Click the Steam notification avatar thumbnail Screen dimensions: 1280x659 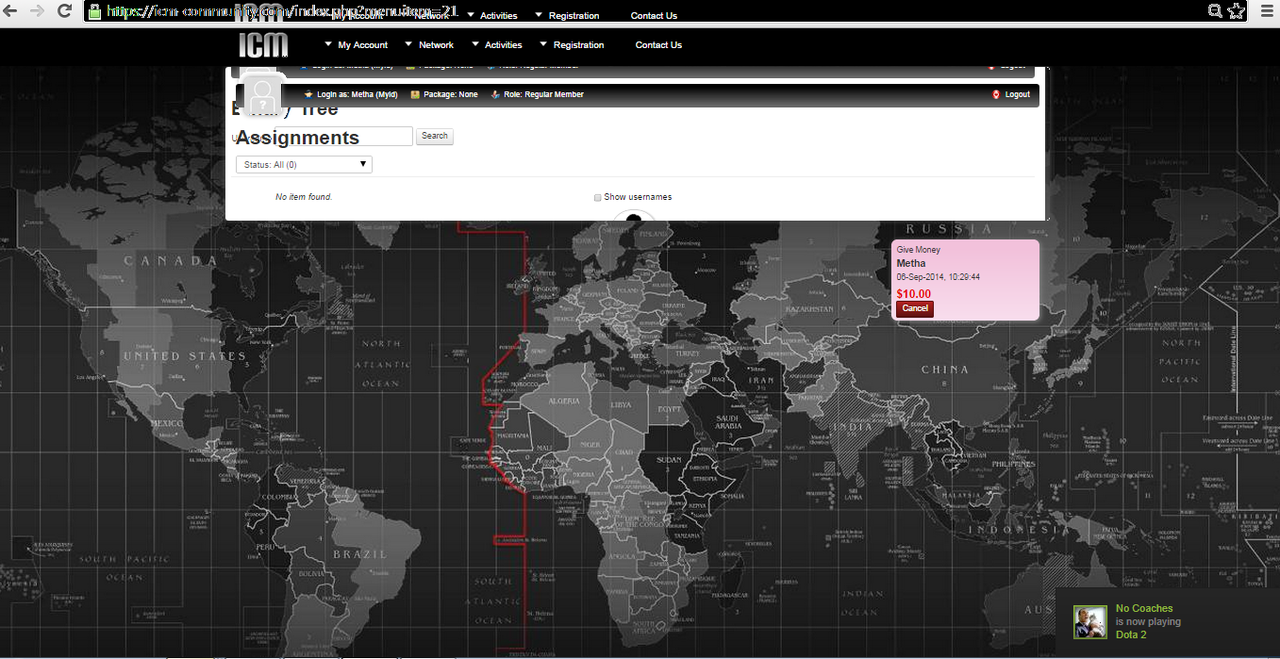1090,622
